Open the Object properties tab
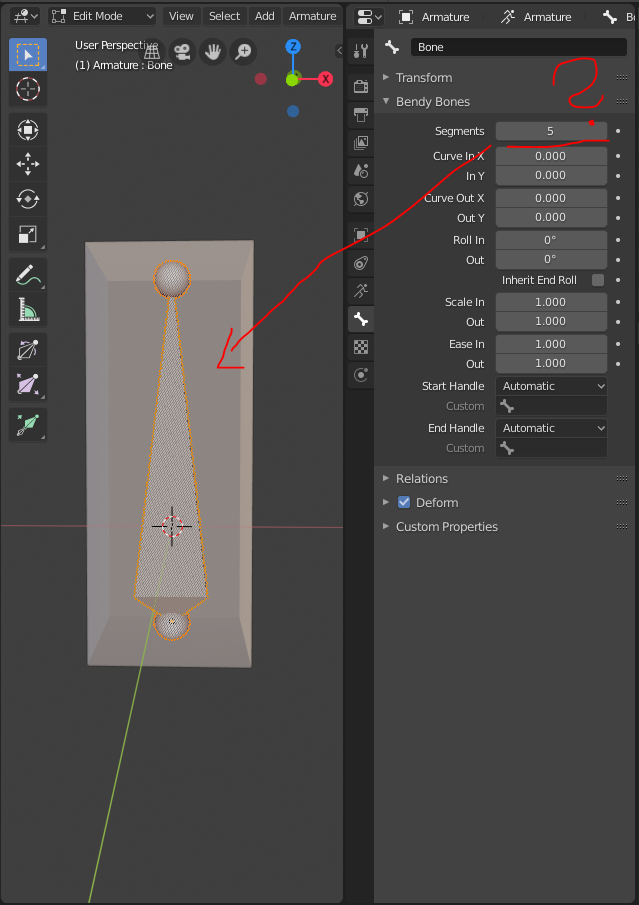 coord(361,234)
